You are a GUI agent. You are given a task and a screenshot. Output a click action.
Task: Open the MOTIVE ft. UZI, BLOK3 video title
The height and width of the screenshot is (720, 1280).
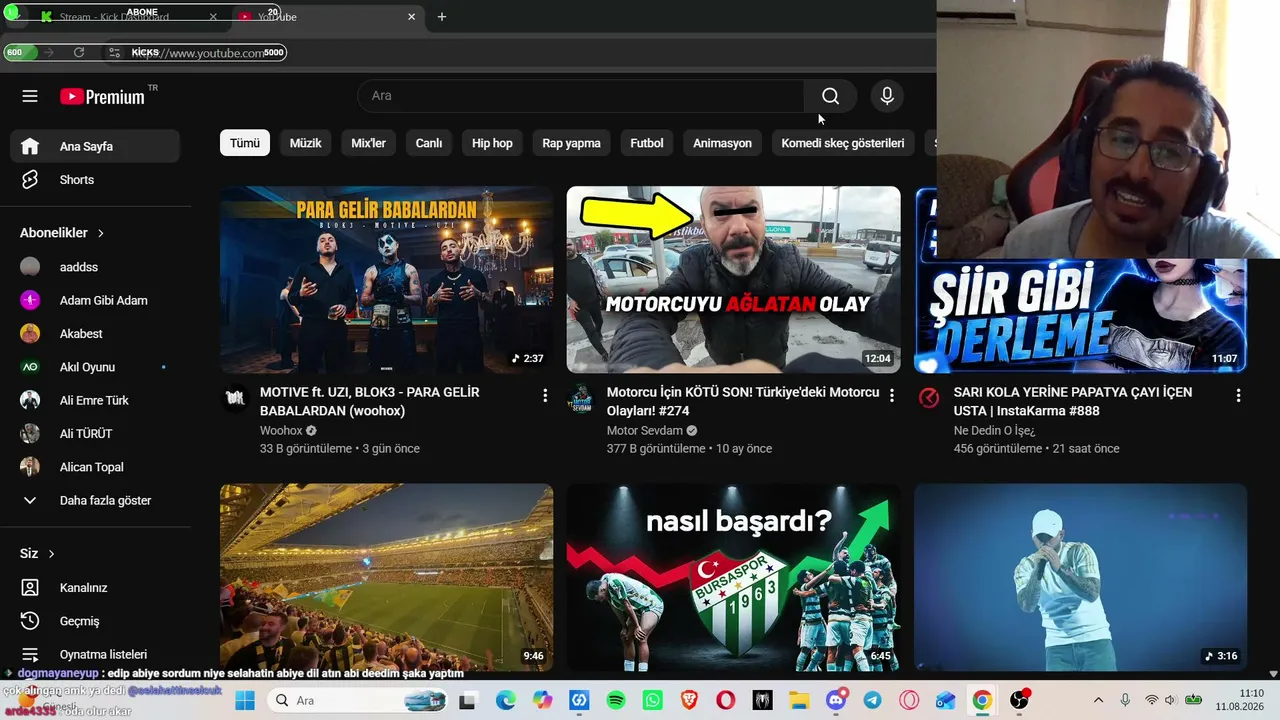pos(369,401)
